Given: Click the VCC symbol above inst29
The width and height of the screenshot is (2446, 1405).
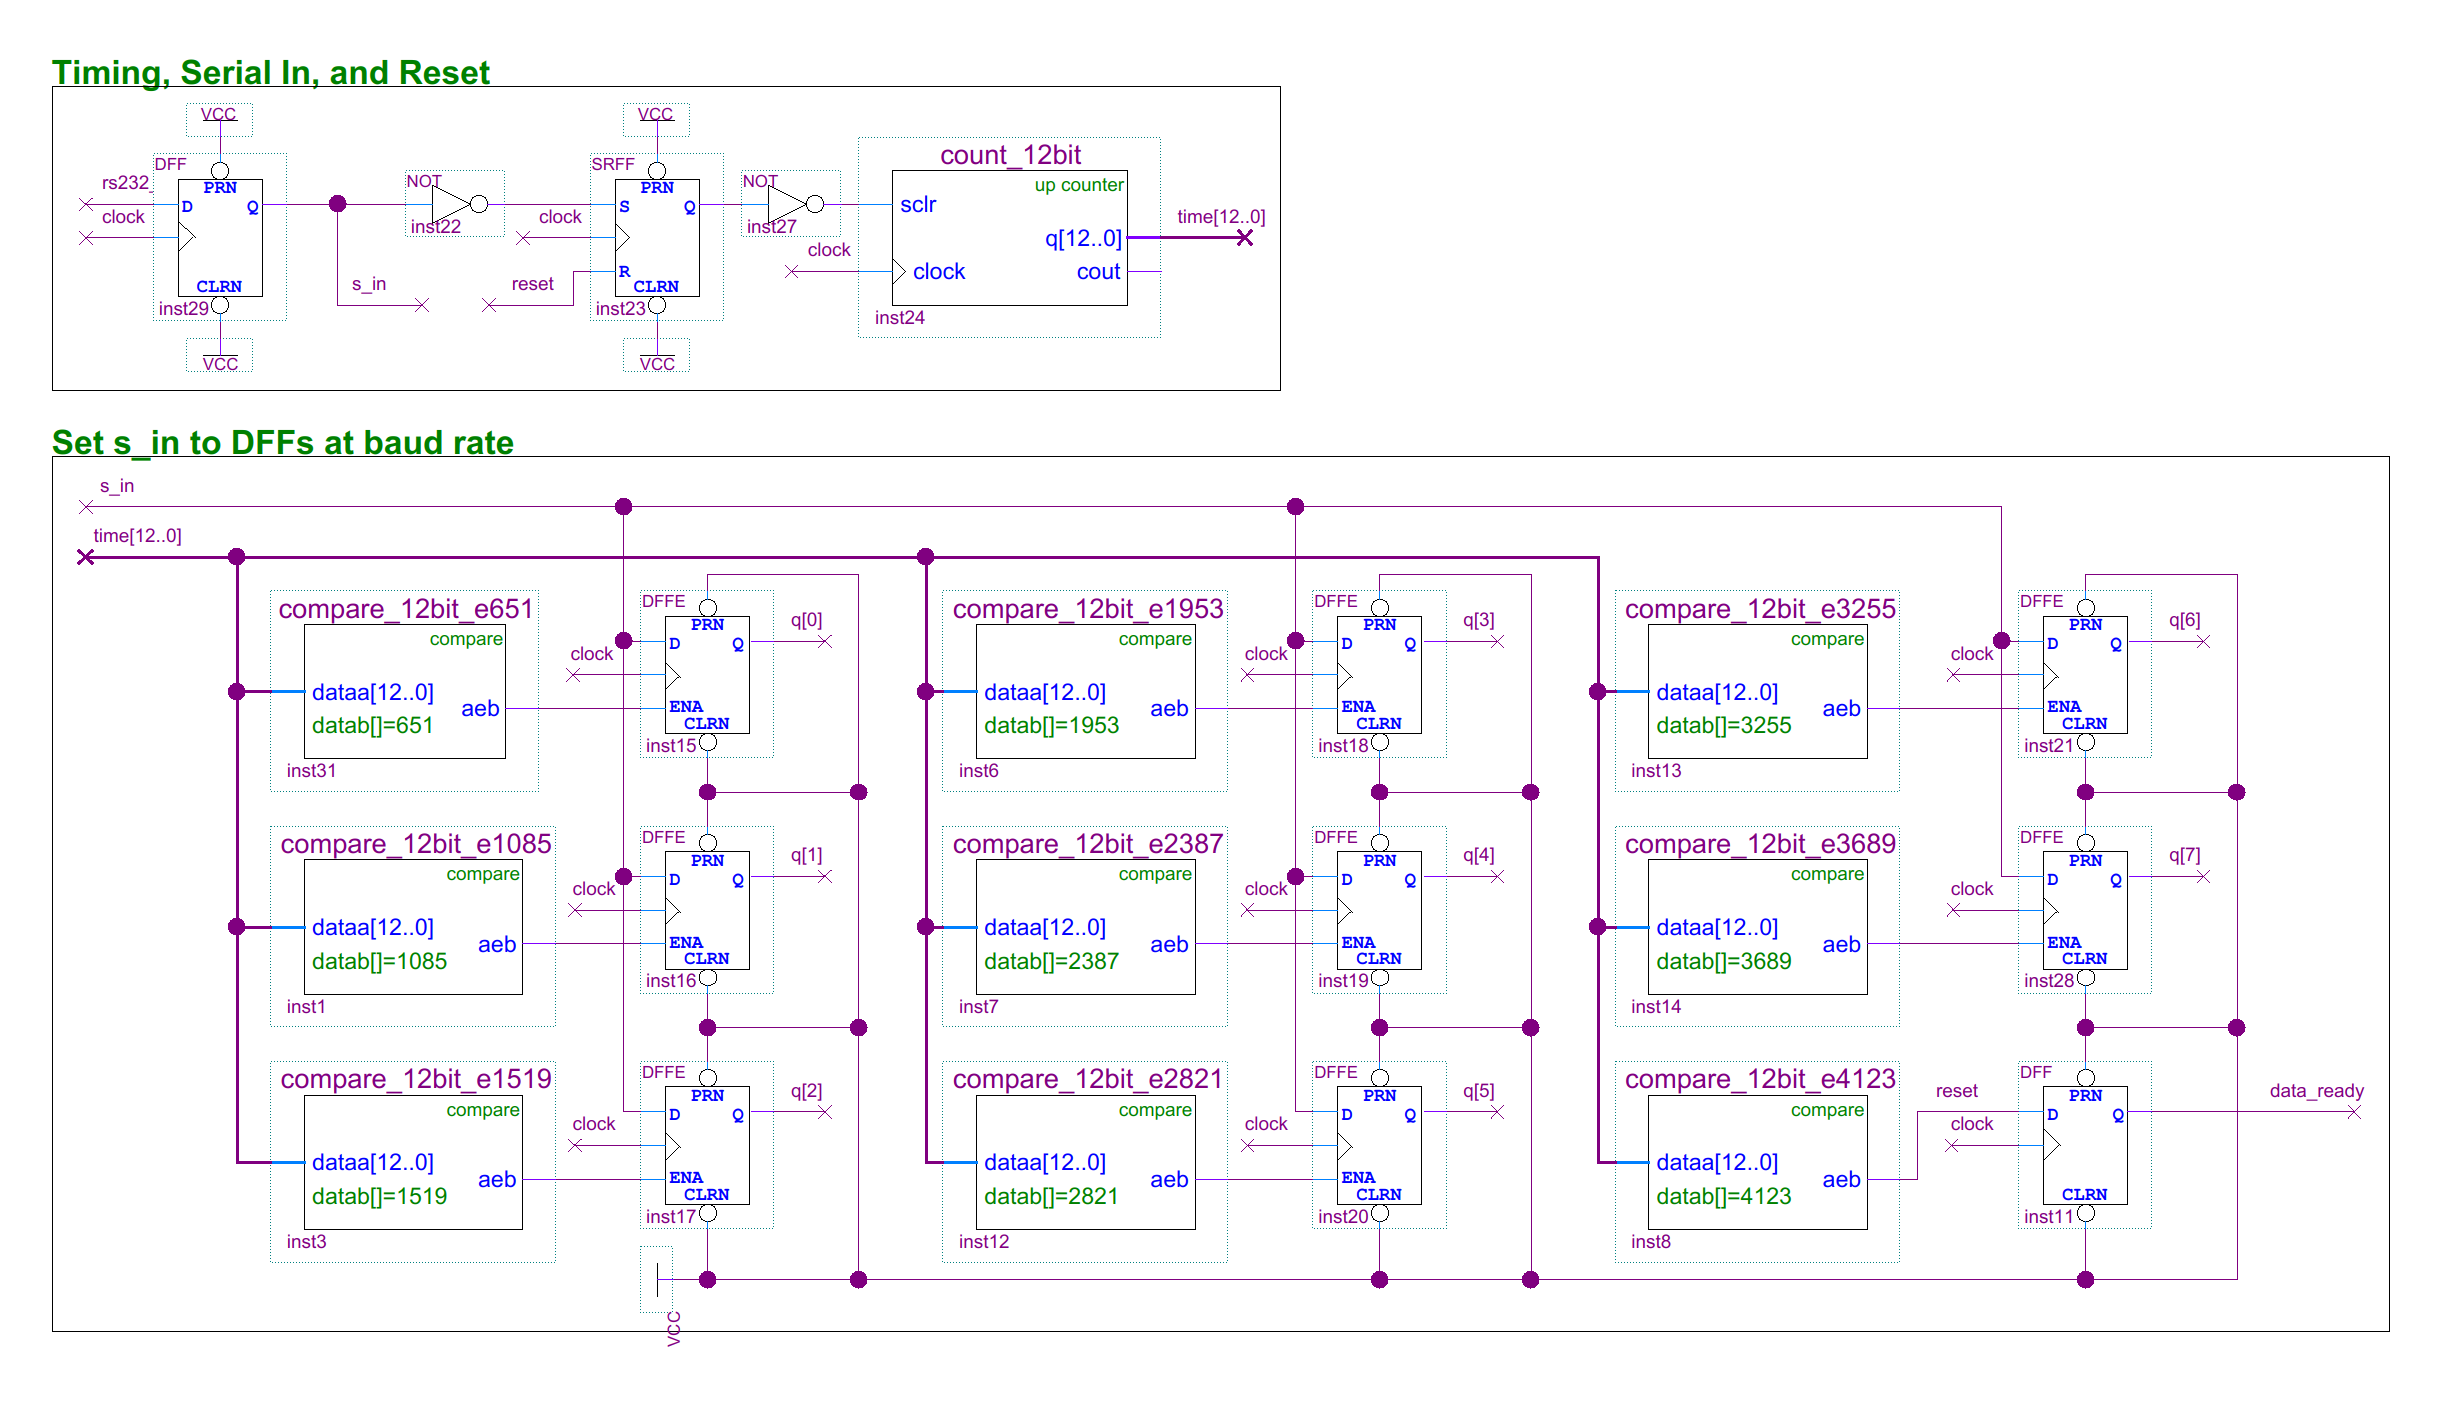Looking at the screenshot, I should 219,118.
